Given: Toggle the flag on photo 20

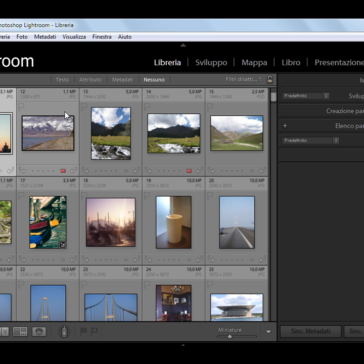Looking at the screenshot, I should tap(210, 195).
